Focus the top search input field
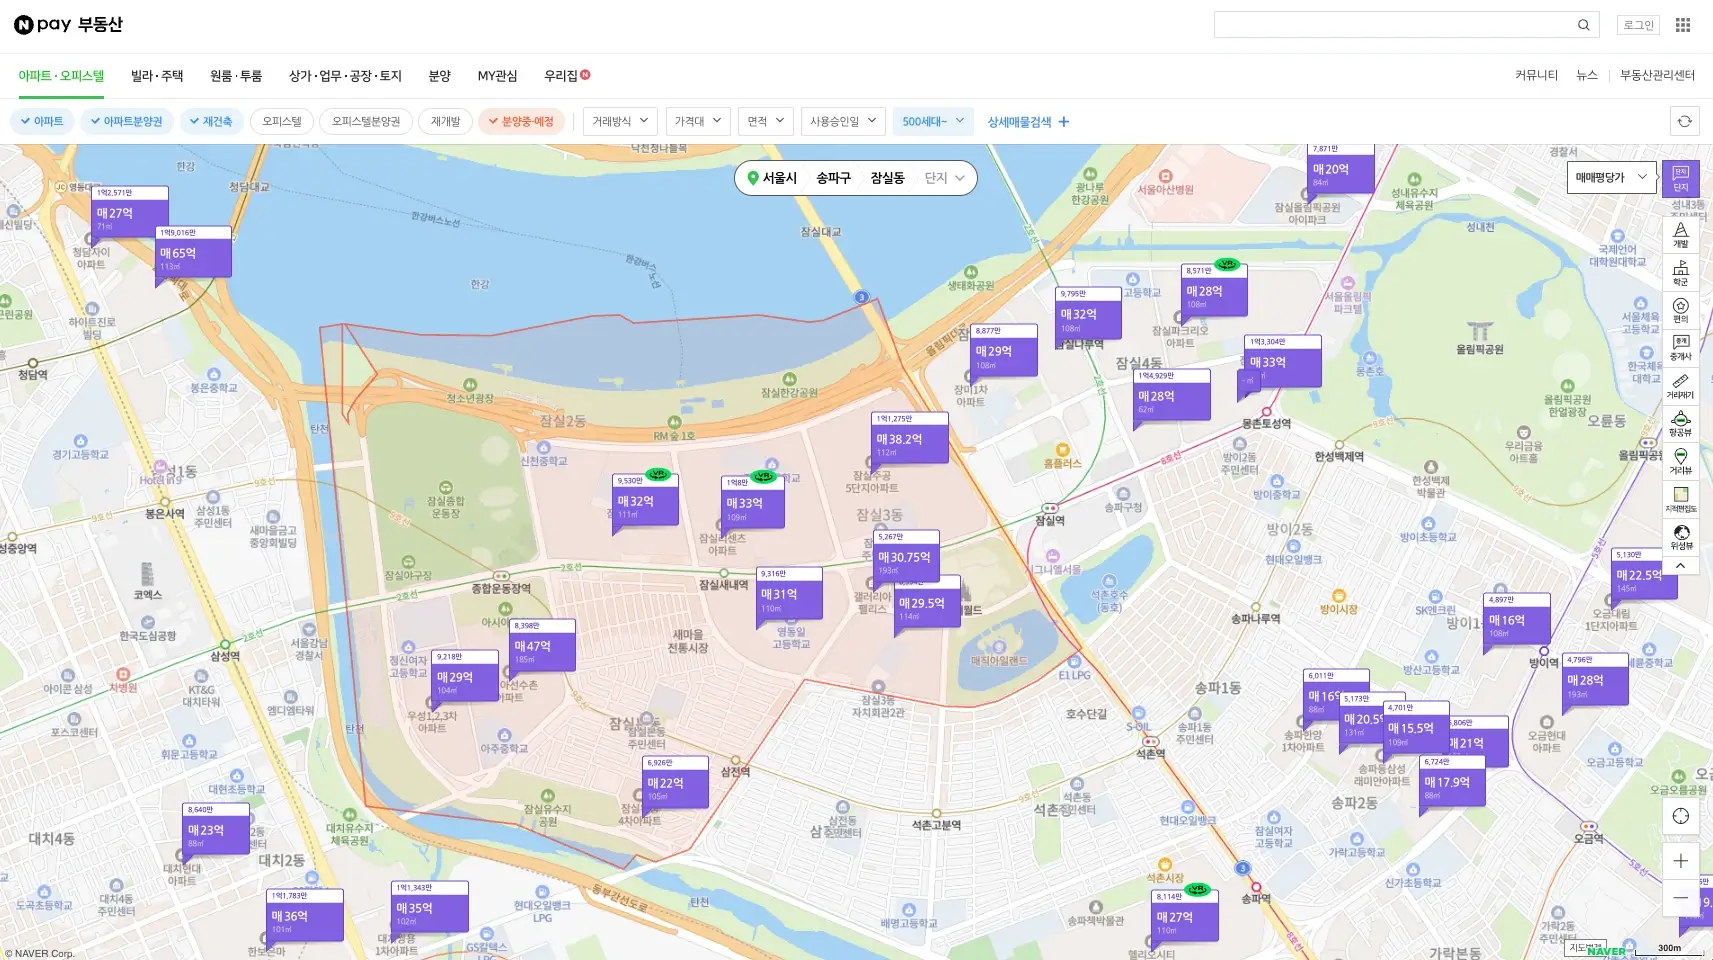The height and width of the screenshot is (960, 1713). (1395, 25)
